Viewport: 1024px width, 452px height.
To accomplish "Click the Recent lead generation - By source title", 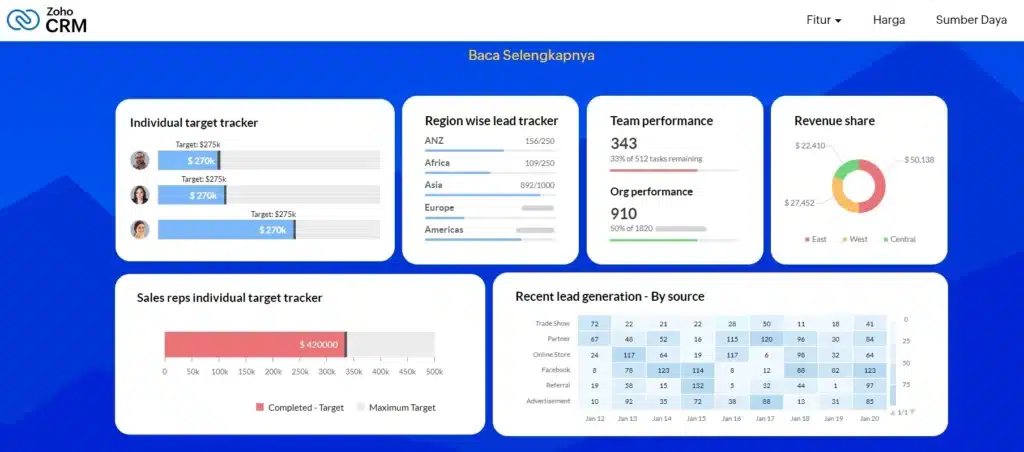I will click(x=610, y=297).
